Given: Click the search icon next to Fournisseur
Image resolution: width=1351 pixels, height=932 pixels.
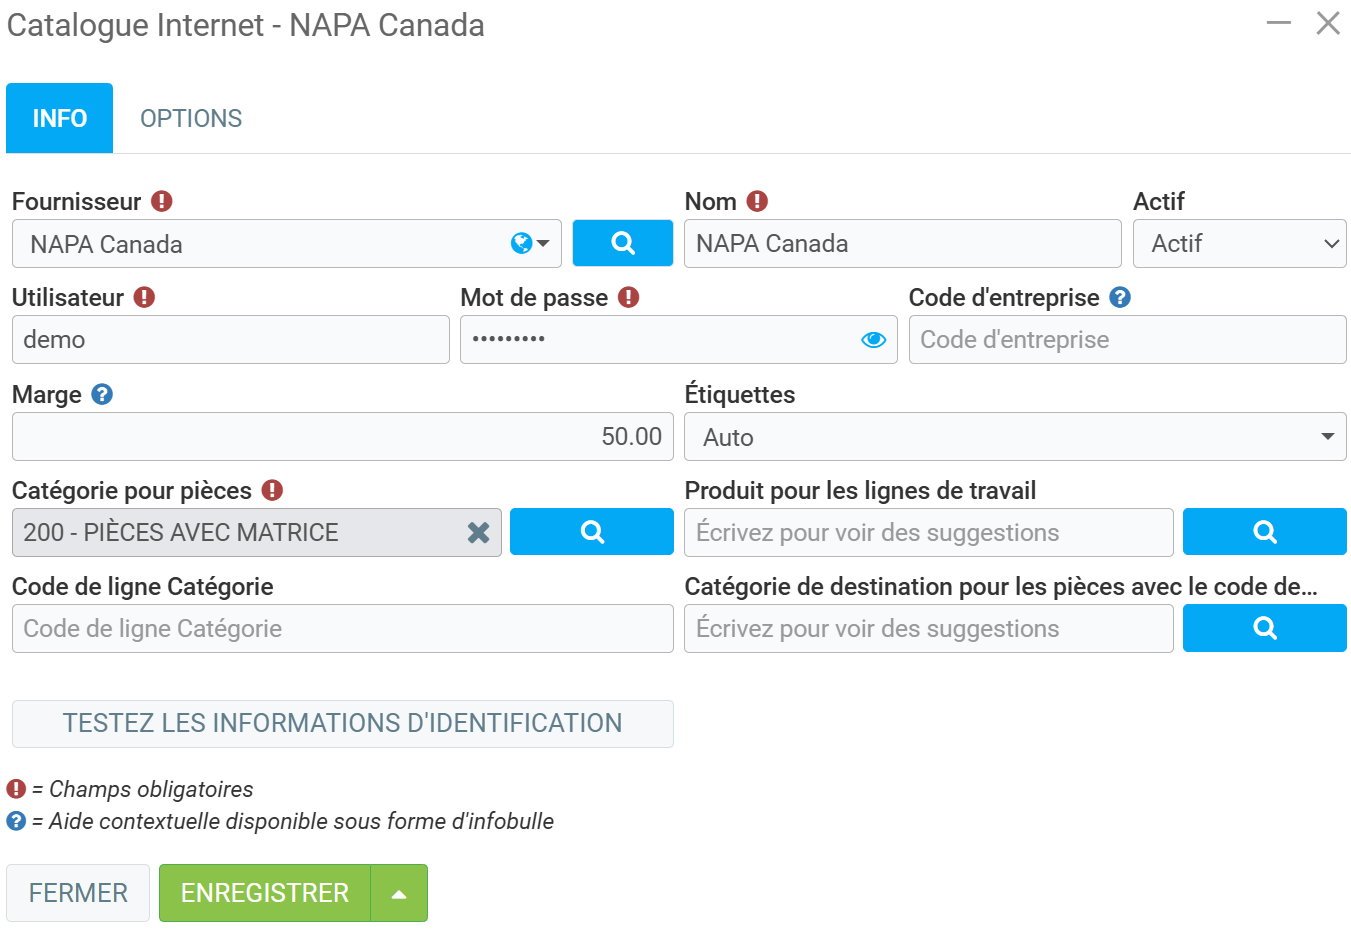Looking at the screenshot, I should click(622, 243).
